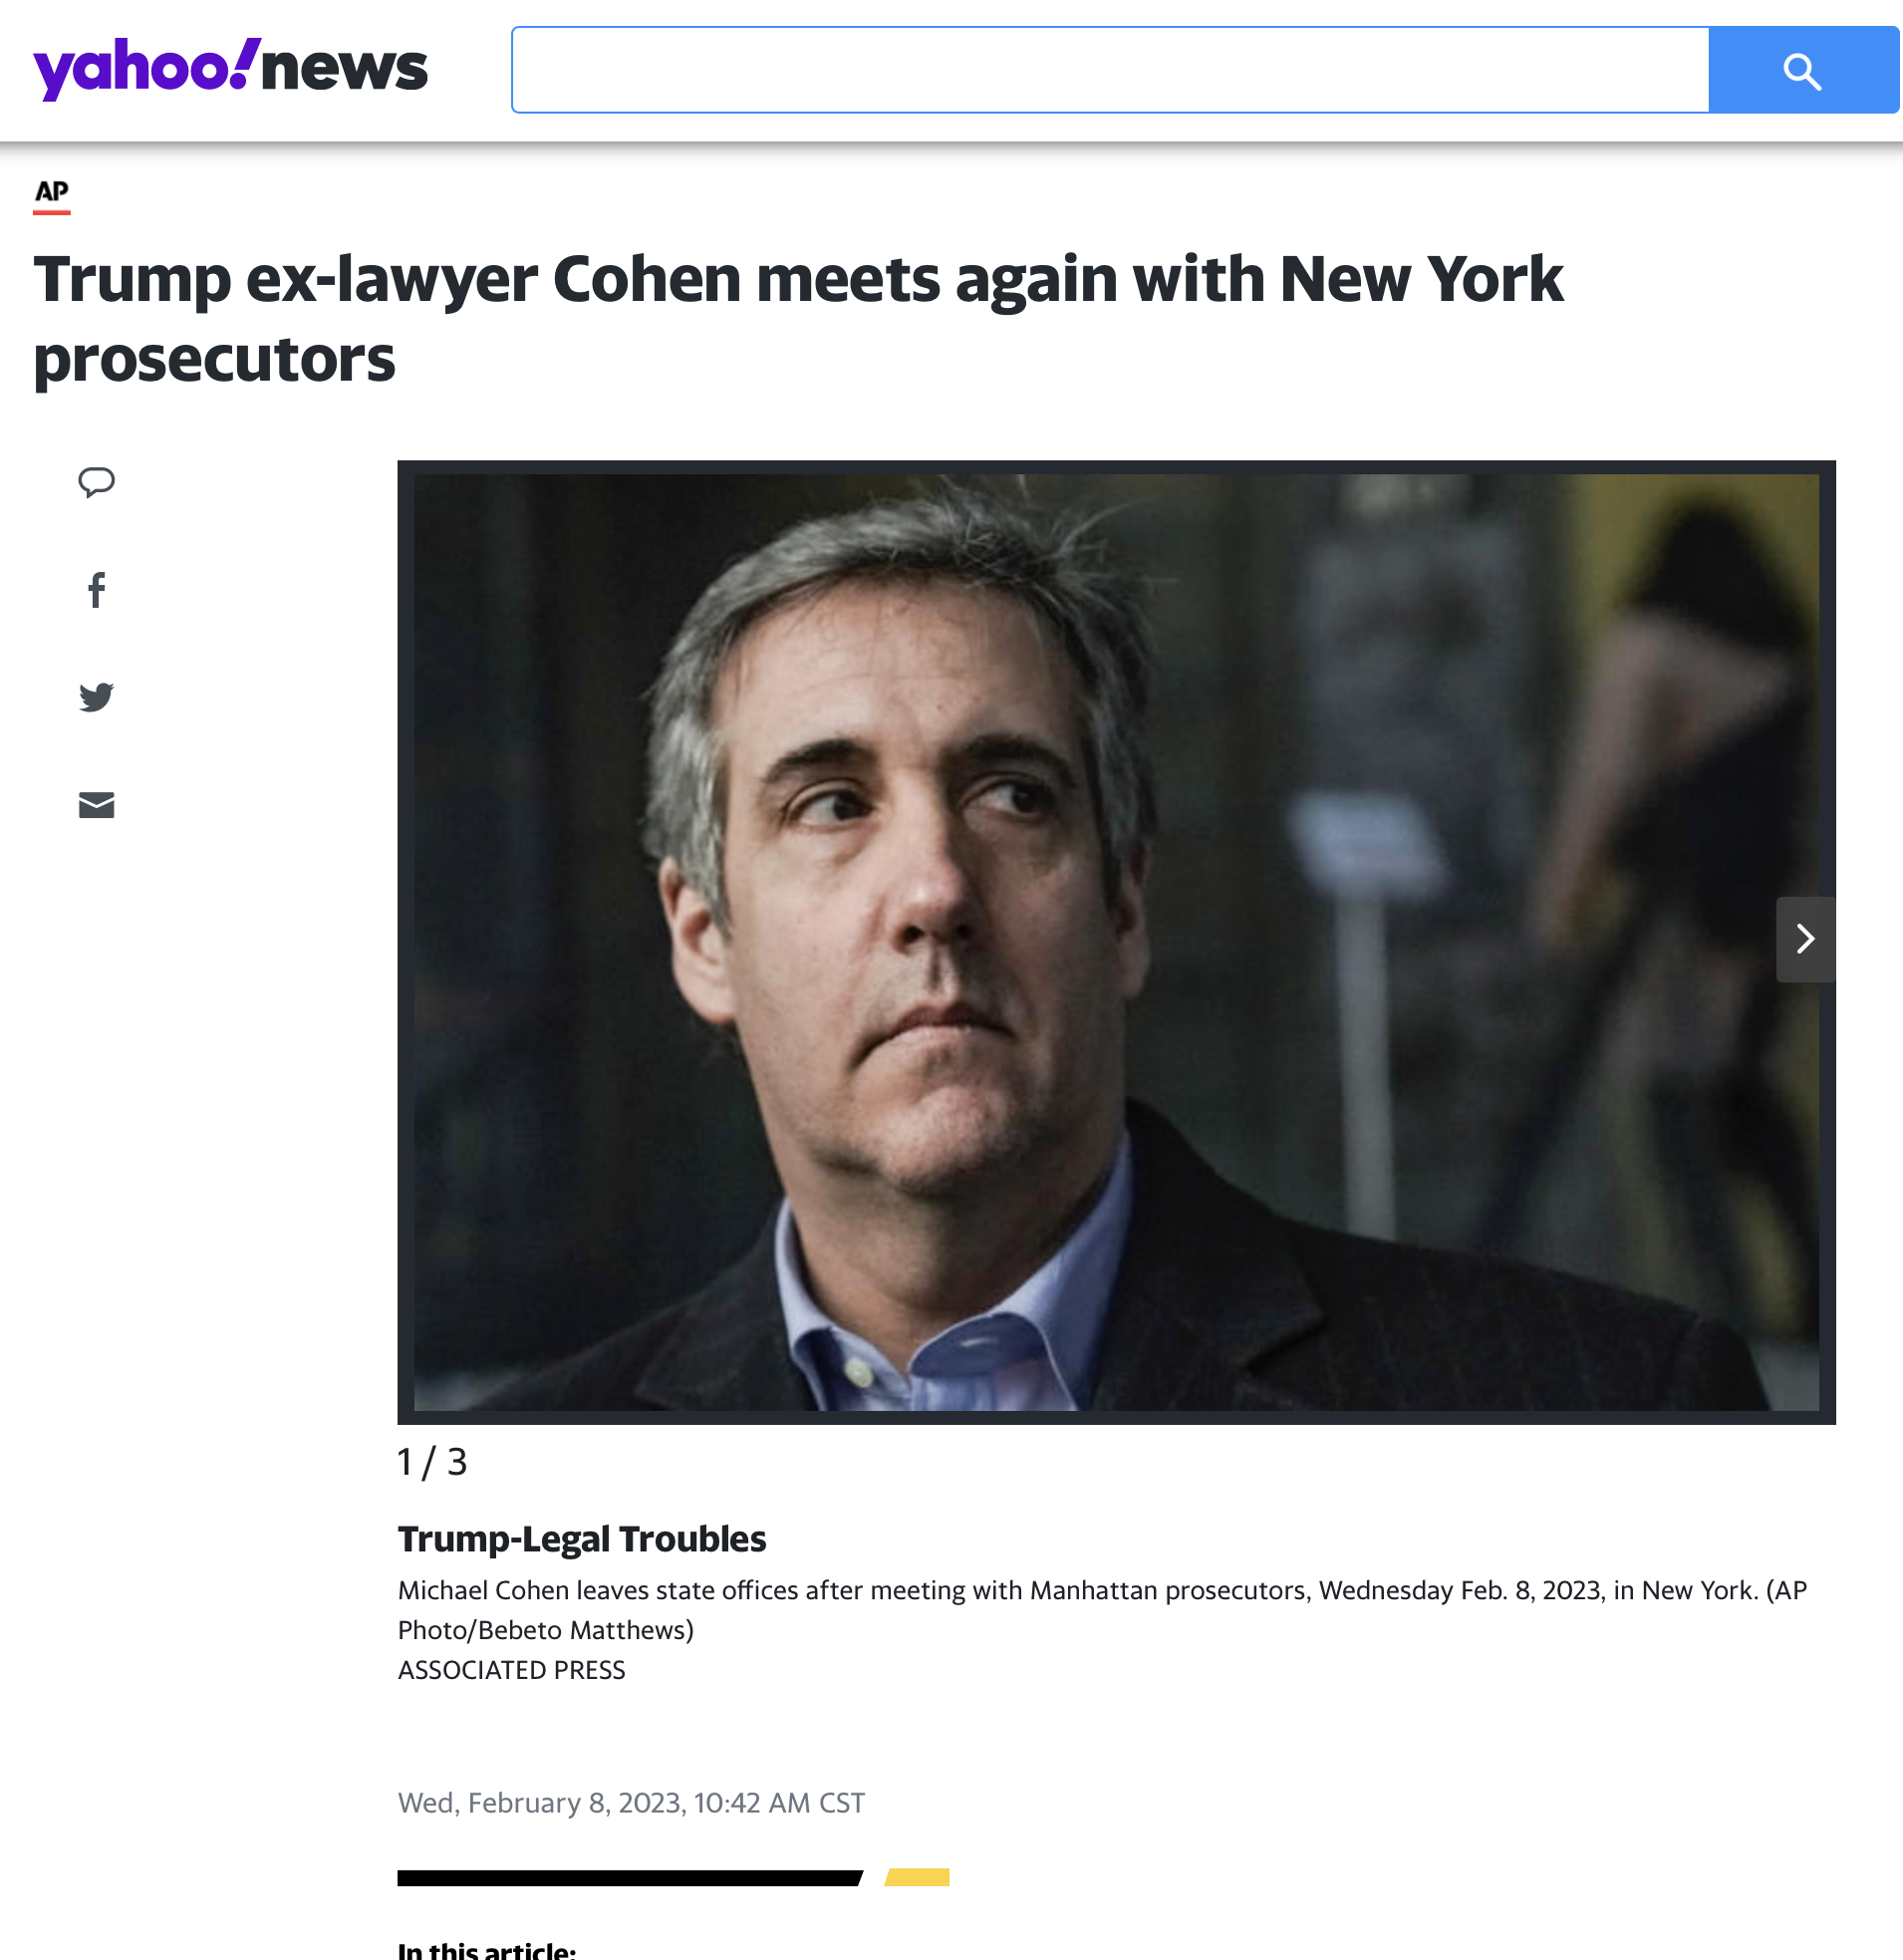Click the article headline about Cohen
The width and height of the screenshot is (1903, 1960).
click(x=798, y=318)
